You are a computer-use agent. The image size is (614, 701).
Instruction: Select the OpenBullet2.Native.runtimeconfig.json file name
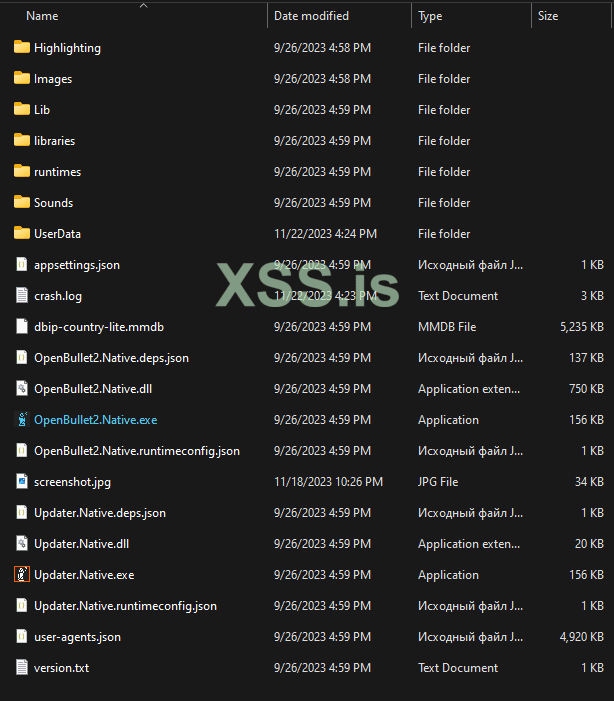click(x=137, y=451)
